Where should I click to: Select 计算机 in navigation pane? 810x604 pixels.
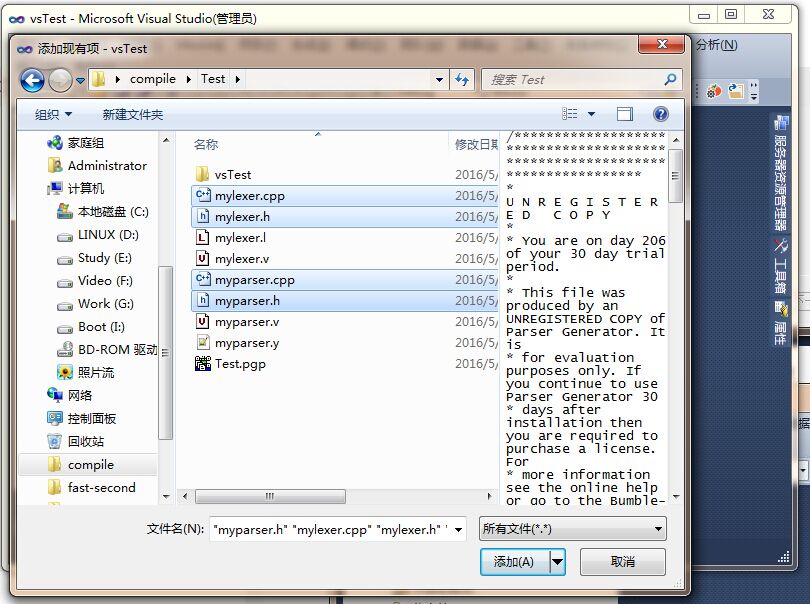pyautogui.click(x=85, y=188)
